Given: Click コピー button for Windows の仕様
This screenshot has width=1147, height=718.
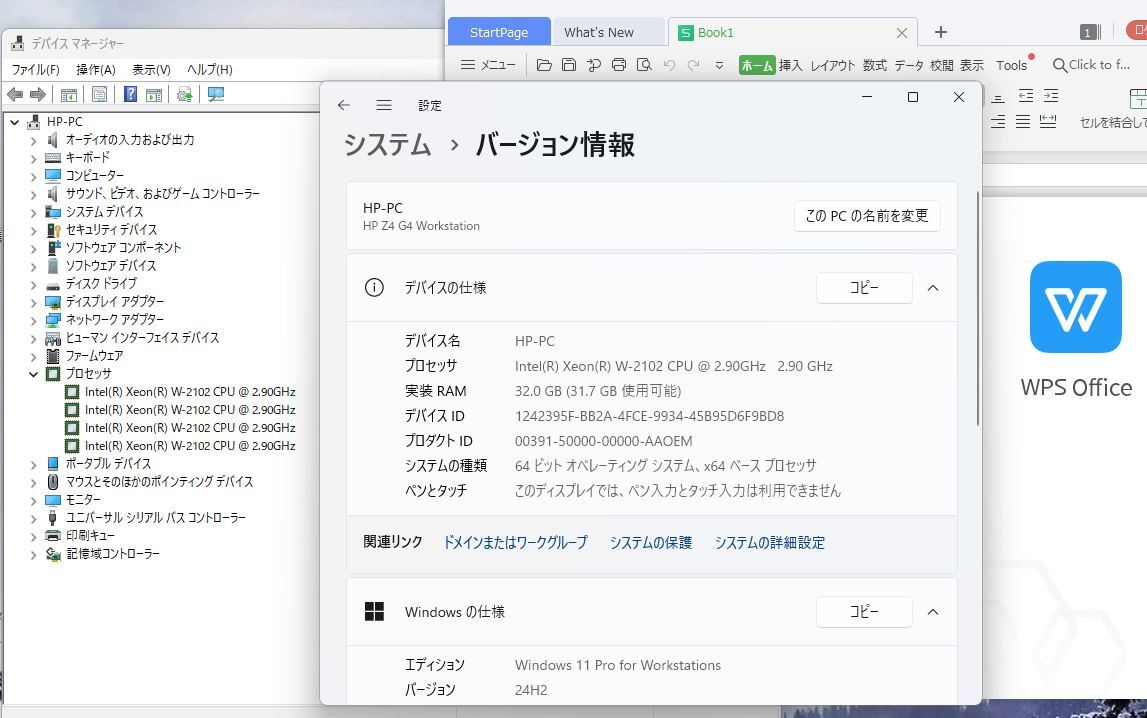Looking at the screenshot, I should 864,611.
